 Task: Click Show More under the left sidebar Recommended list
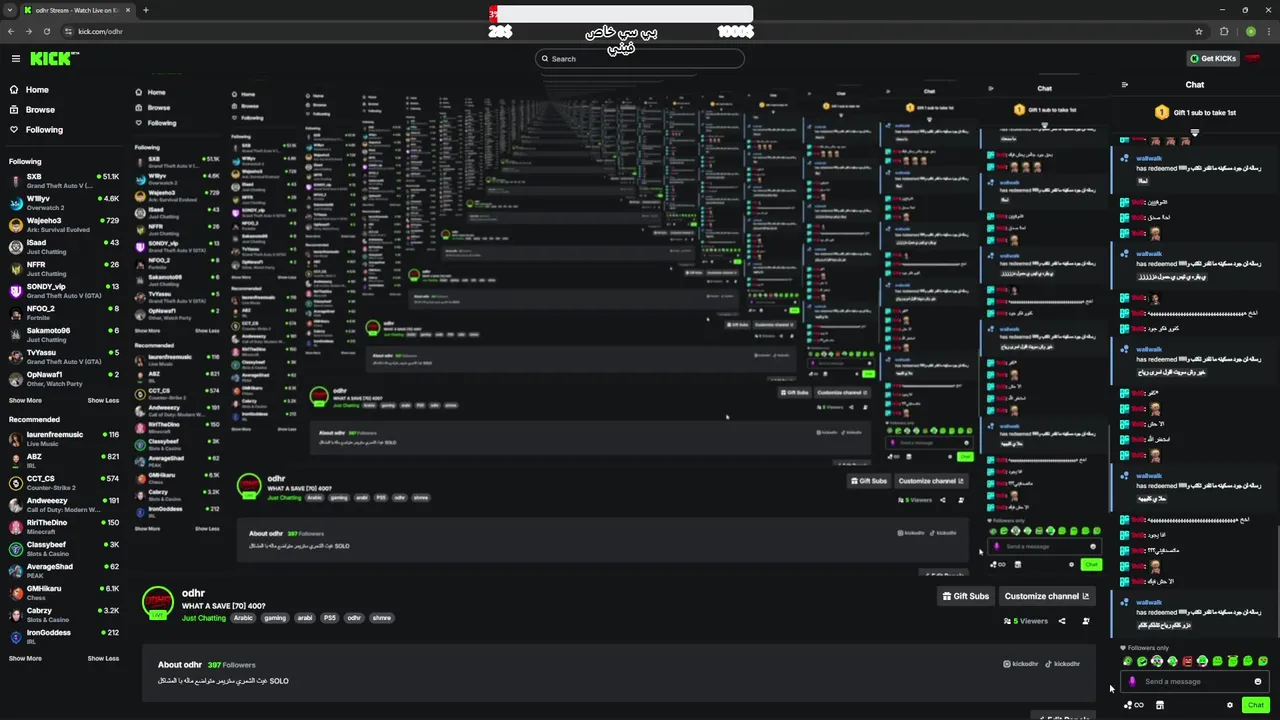click(25, 658)
